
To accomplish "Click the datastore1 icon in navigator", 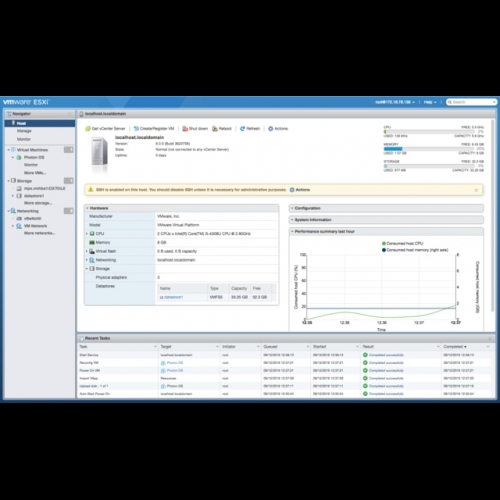I will pyautogui.click(x=19, y=196).
